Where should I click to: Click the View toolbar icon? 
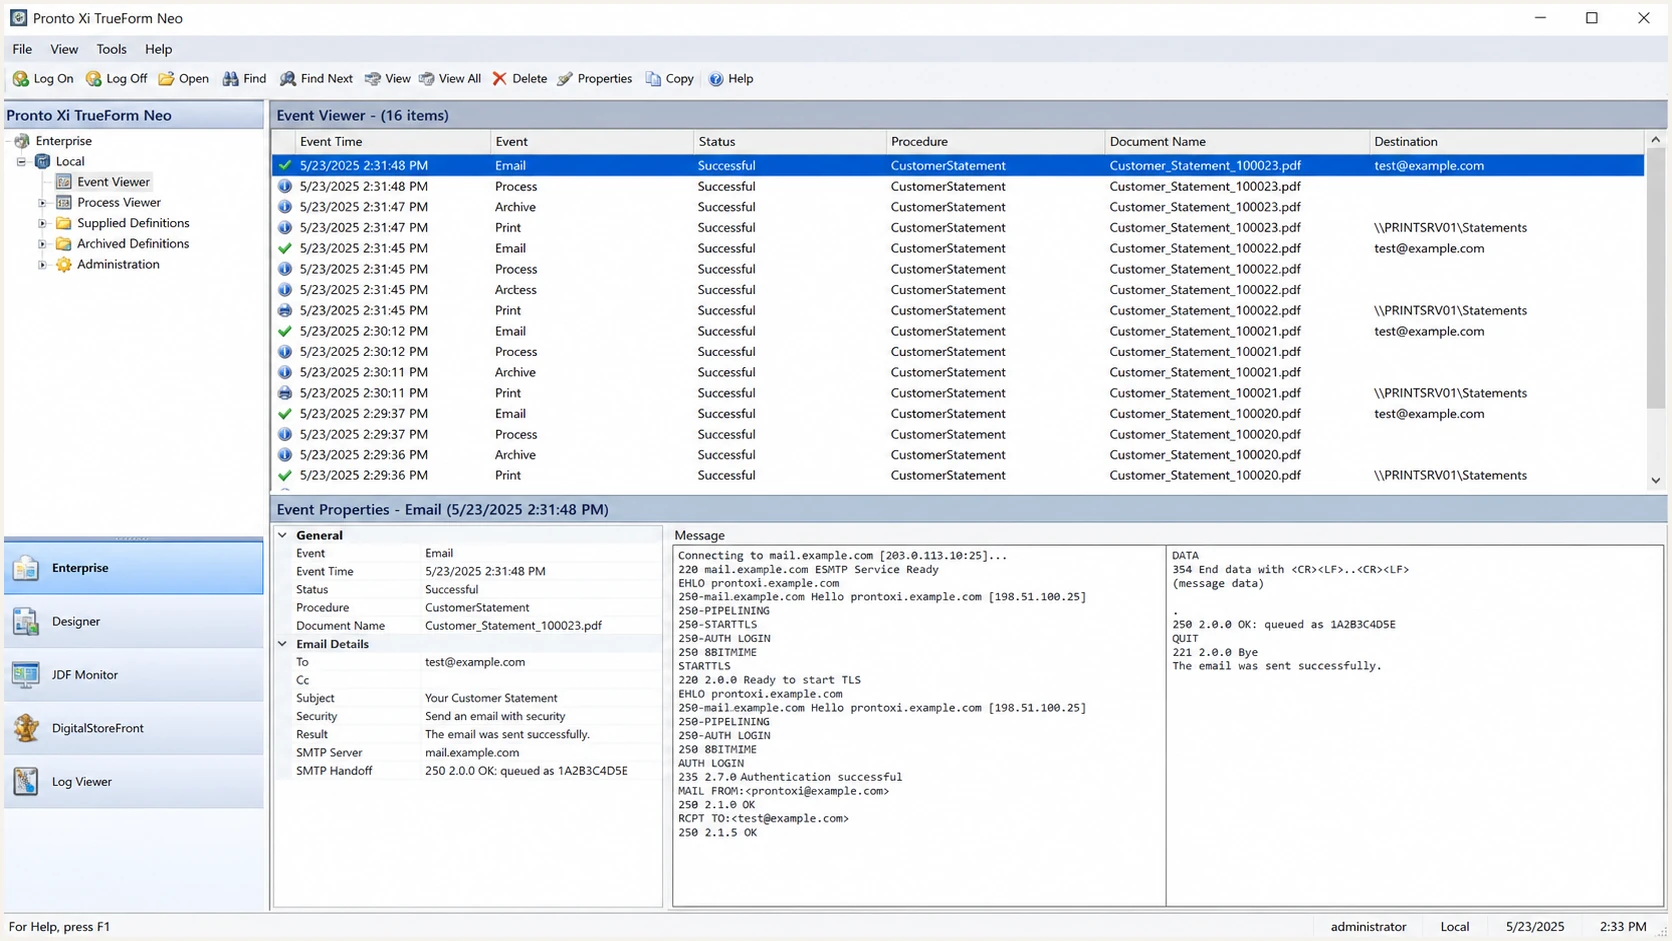point(373,79)
